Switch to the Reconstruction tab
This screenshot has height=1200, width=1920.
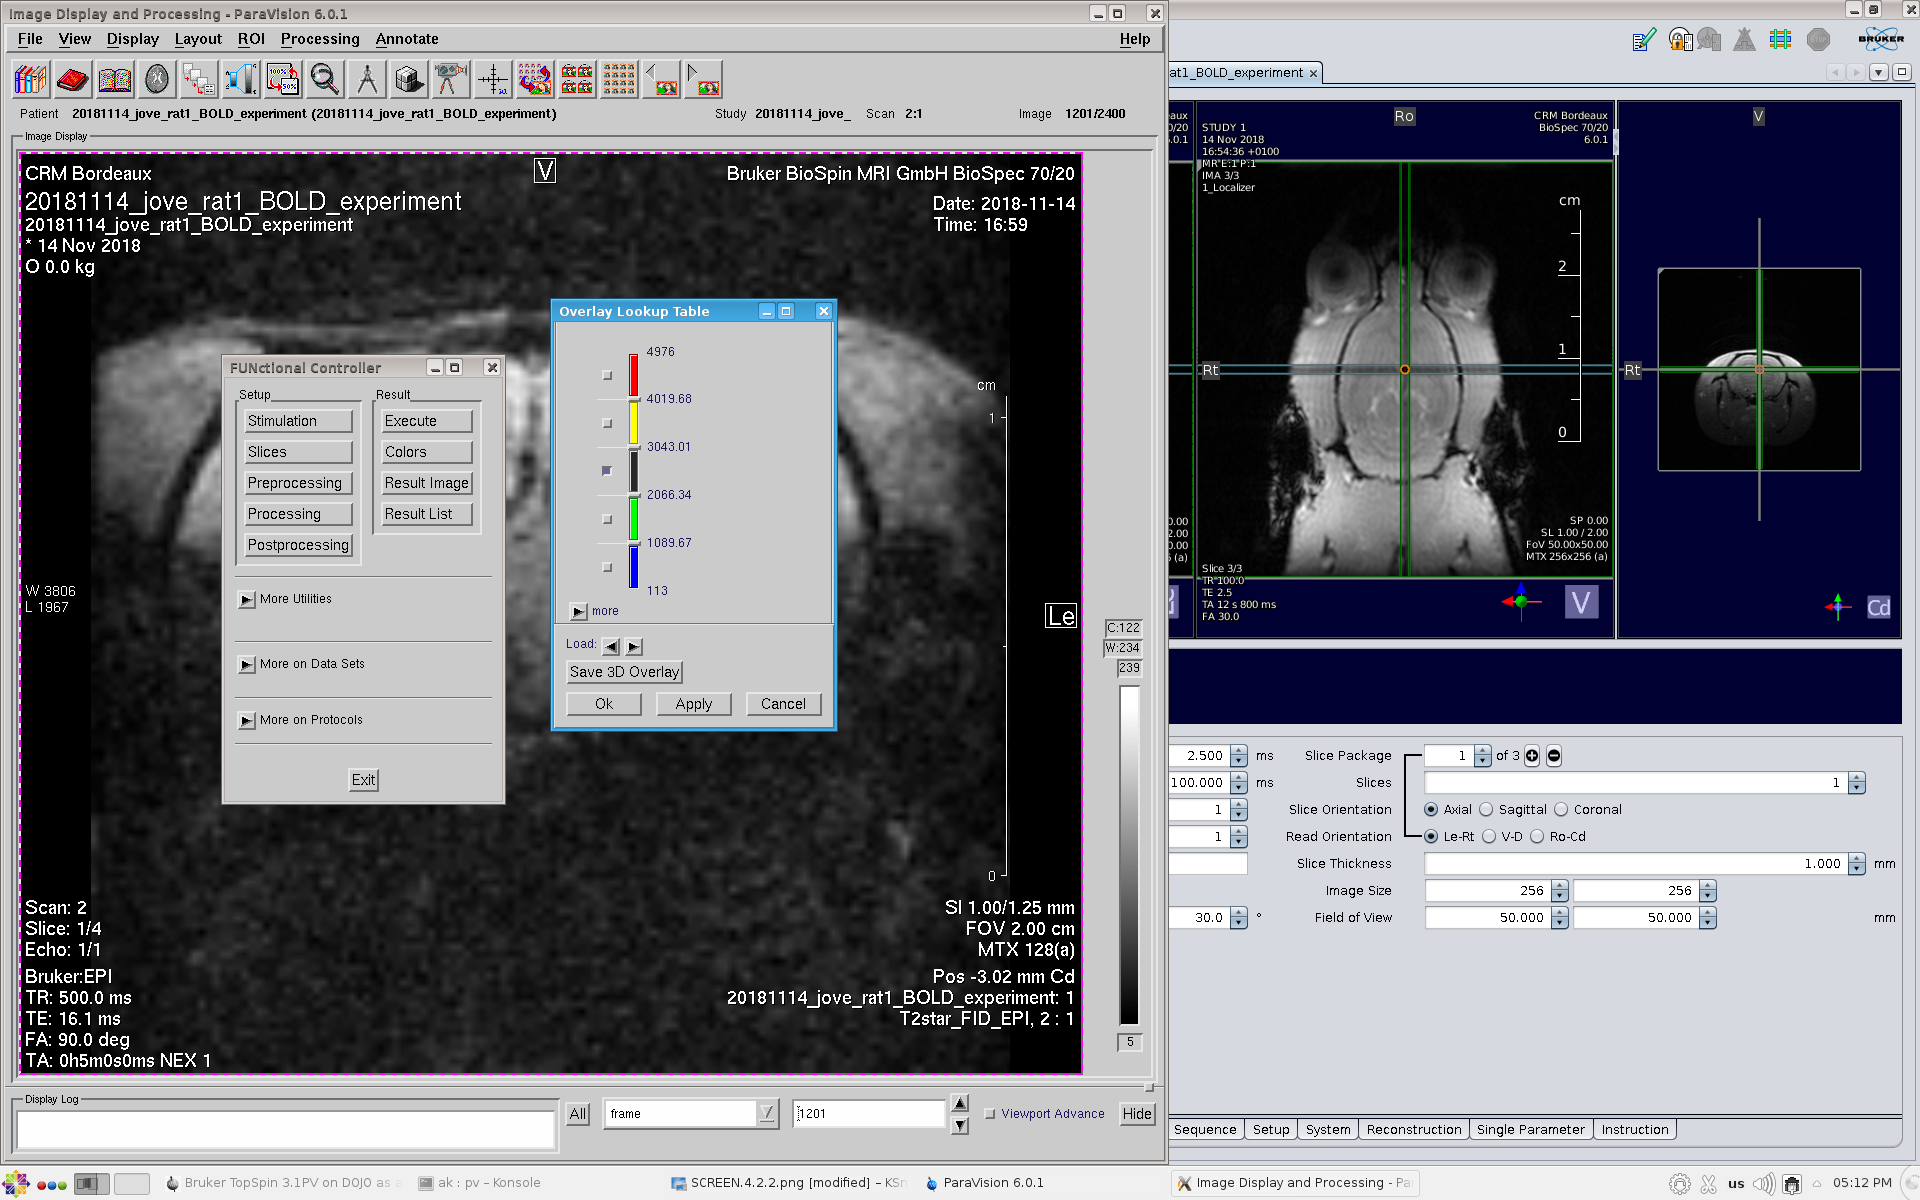pos(1413,1130)
